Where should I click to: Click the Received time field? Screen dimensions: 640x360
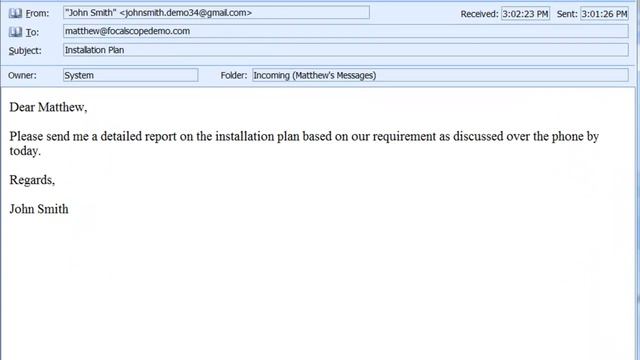(525, 14)
